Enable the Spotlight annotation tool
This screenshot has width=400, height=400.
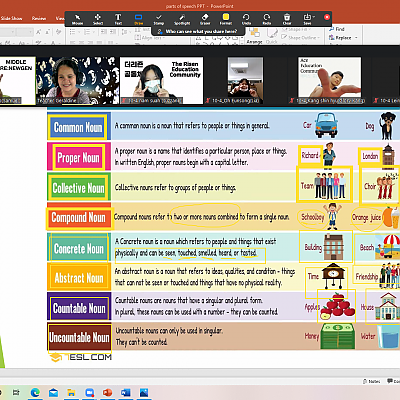pyautogui.click(x=182, y=19)
